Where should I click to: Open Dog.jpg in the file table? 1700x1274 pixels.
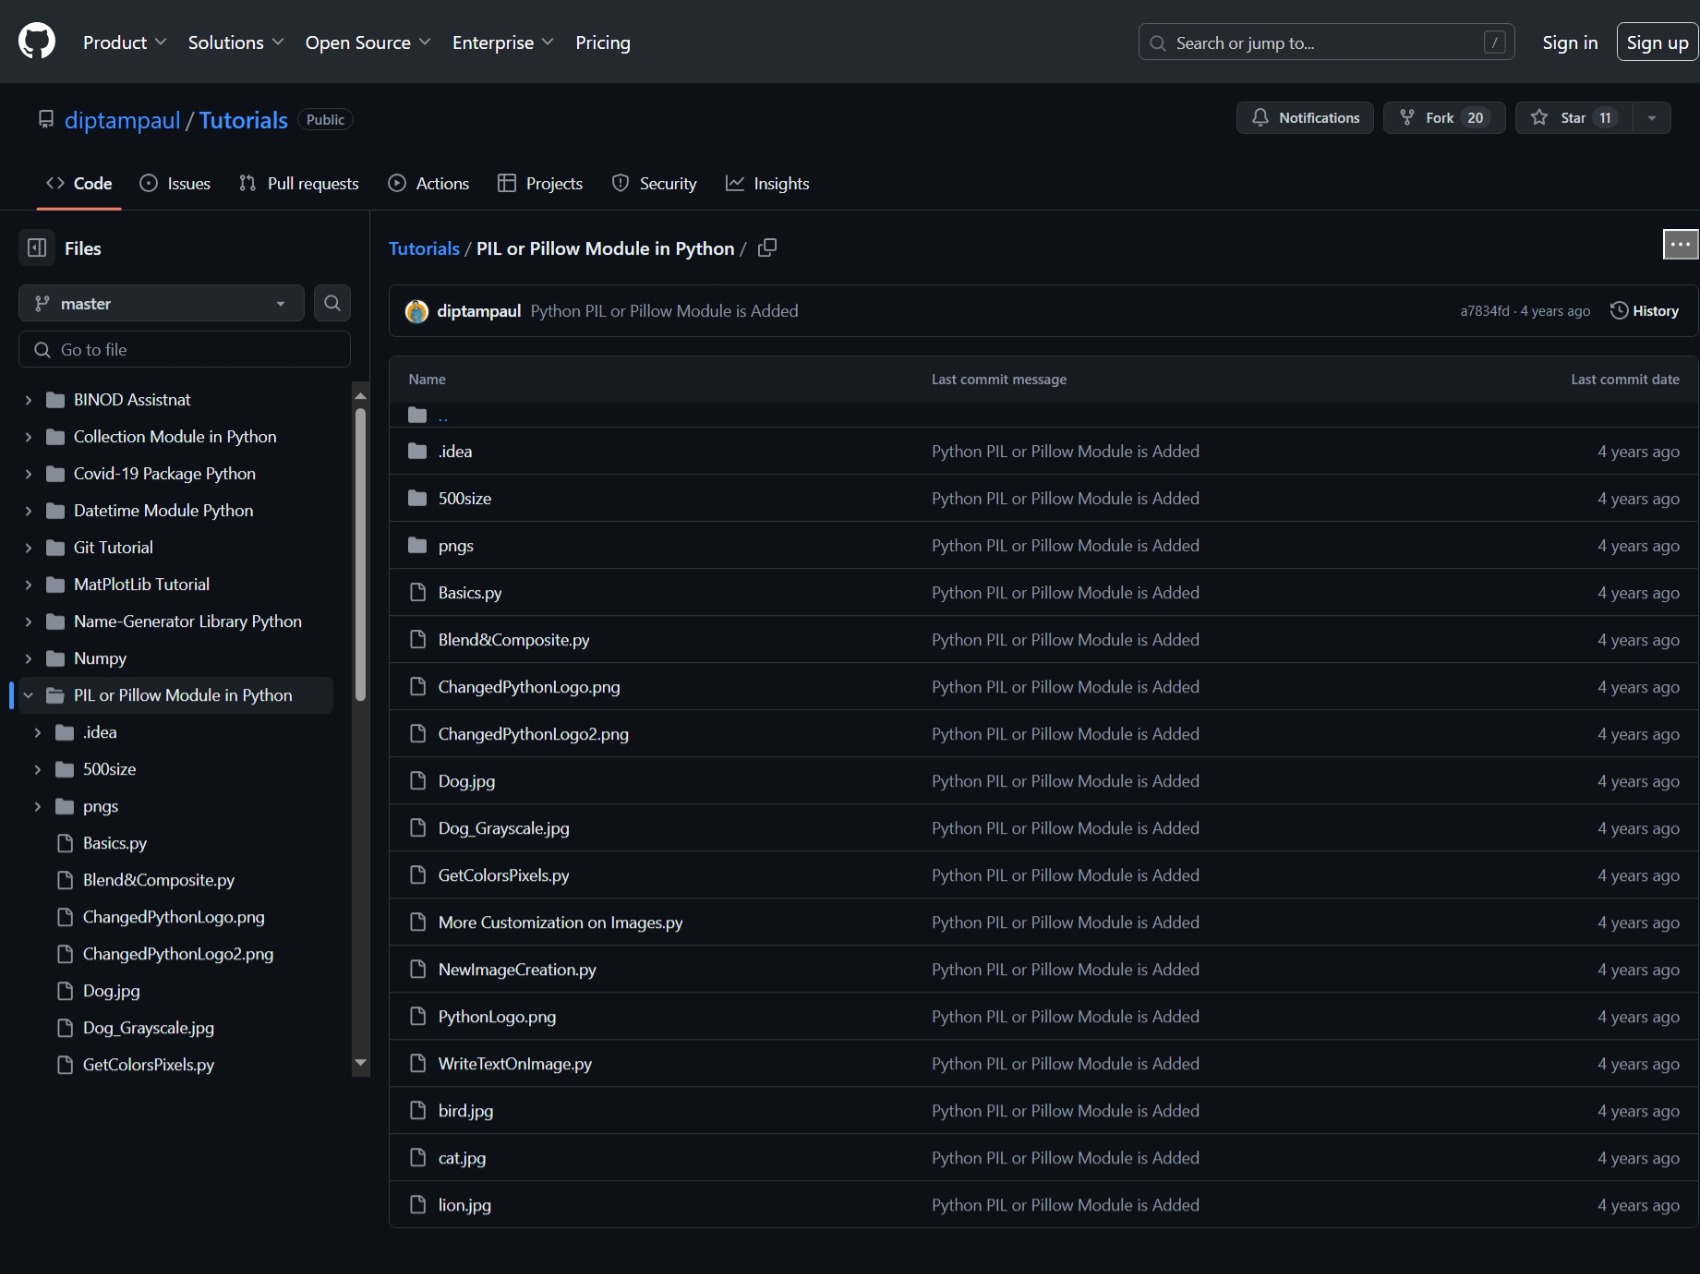click(x=466, y=781)
